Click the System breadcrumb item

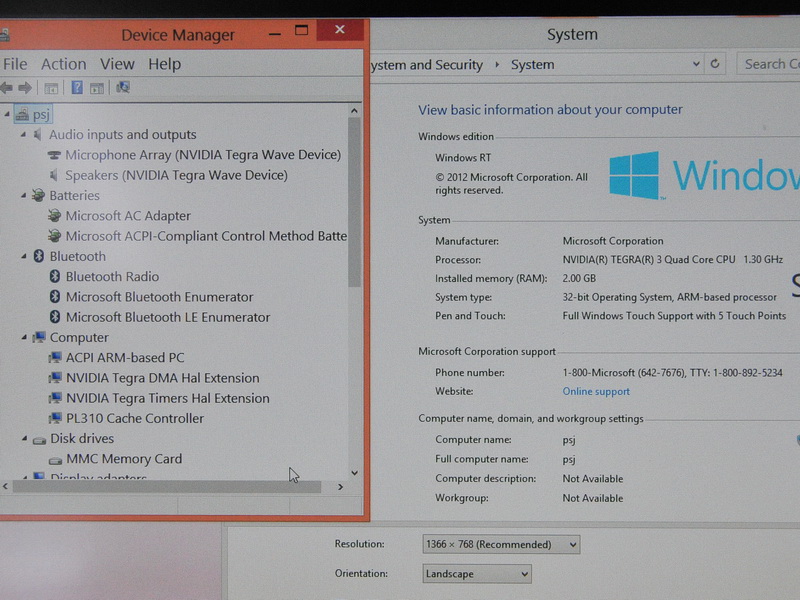533,65
